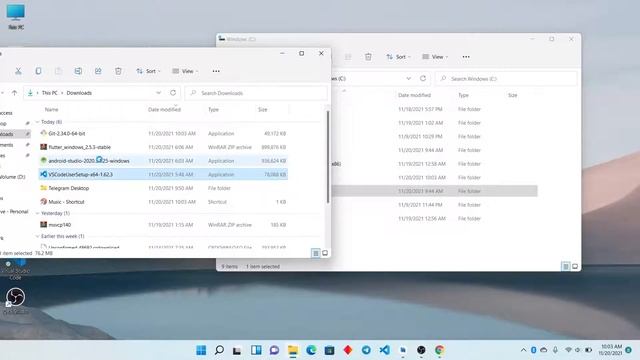640x360 pixels.
Task: Open Telegram from the taskbar
Action: 366,350
